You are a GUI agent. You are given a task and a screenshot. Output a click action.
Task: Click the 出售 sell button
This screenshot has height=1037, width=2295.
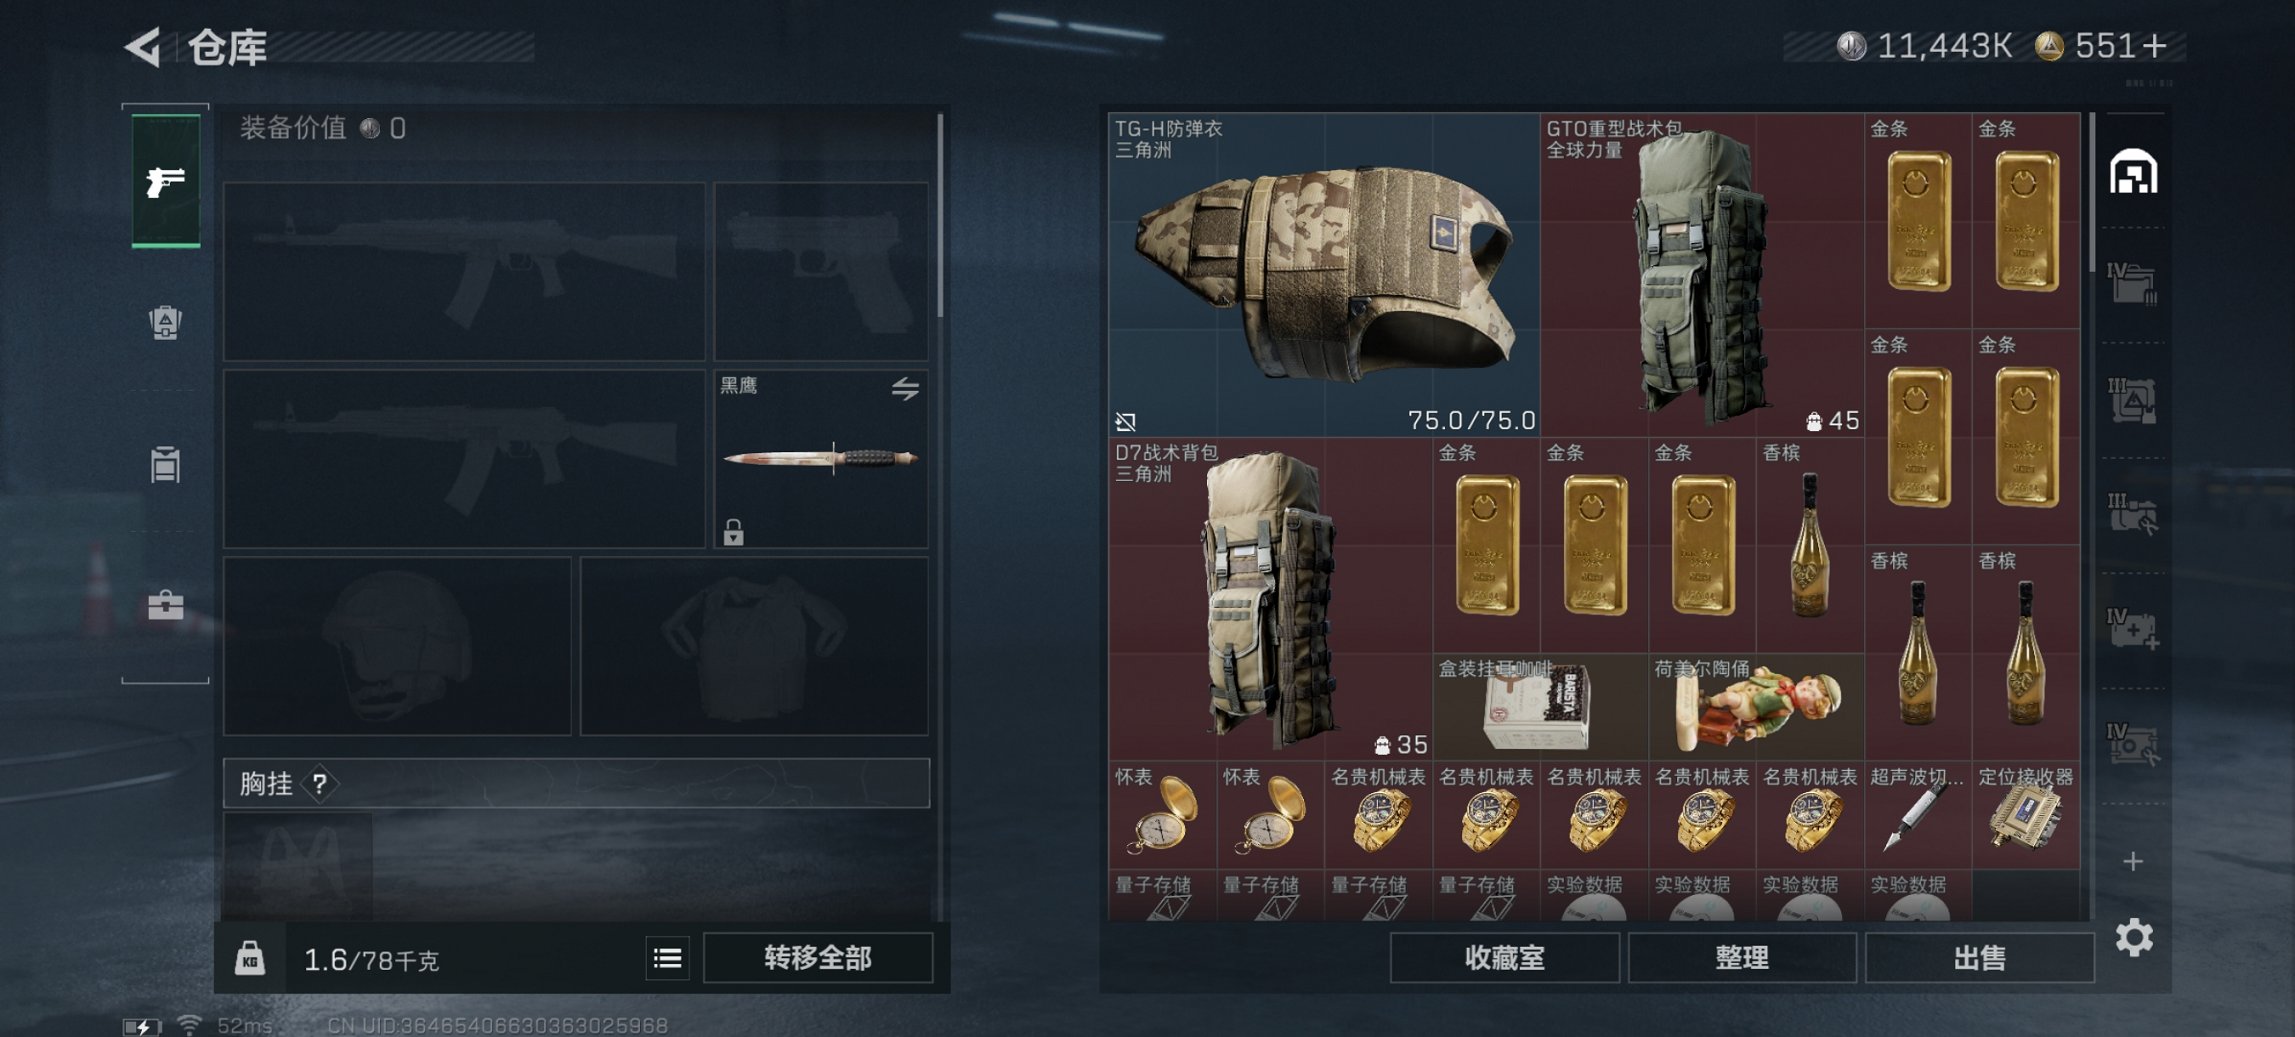1979,957
